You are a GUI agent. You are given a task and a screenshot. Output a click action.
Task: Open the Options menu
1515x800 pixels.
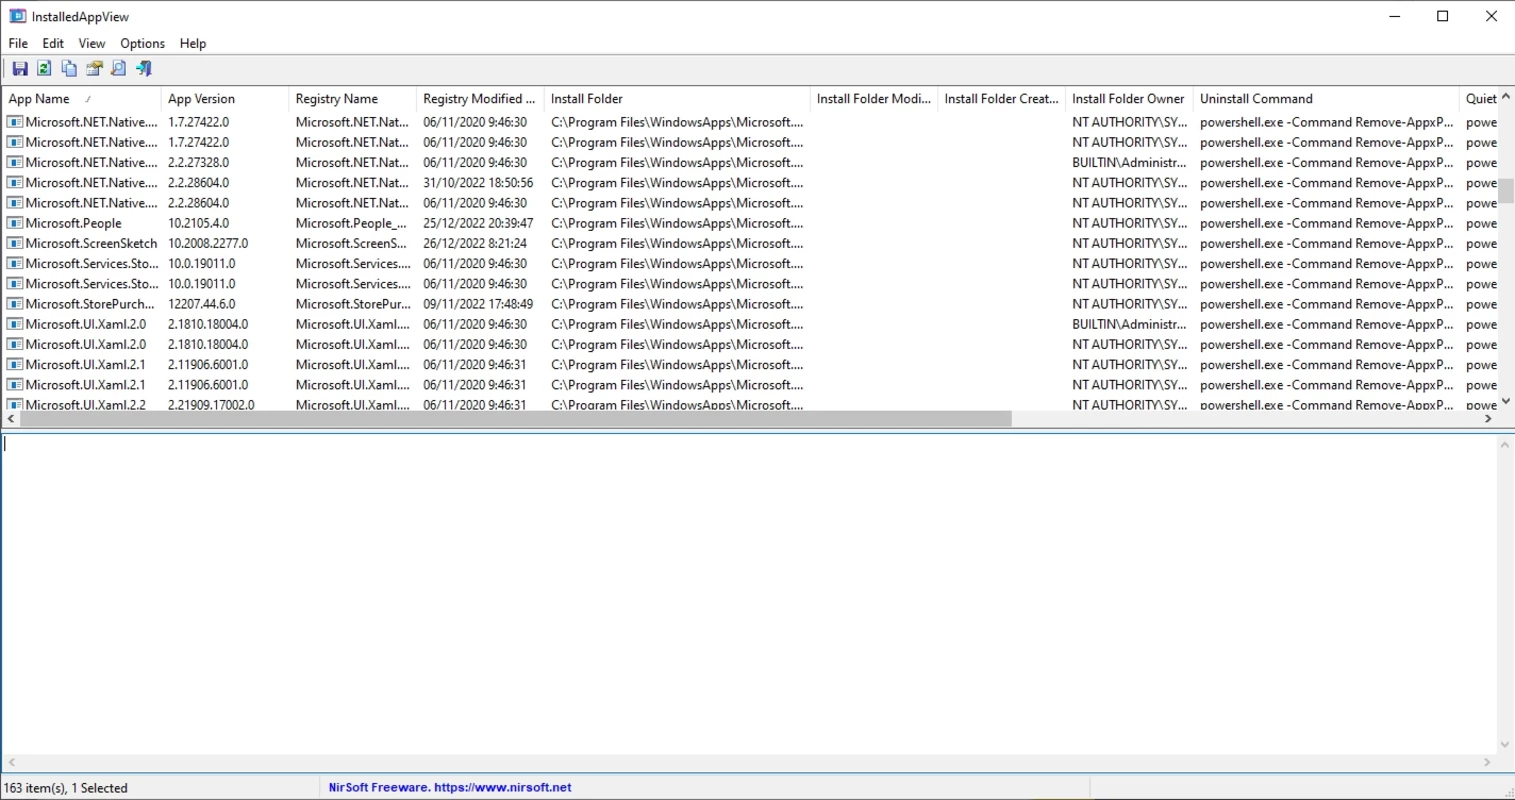tap(142, 43)
